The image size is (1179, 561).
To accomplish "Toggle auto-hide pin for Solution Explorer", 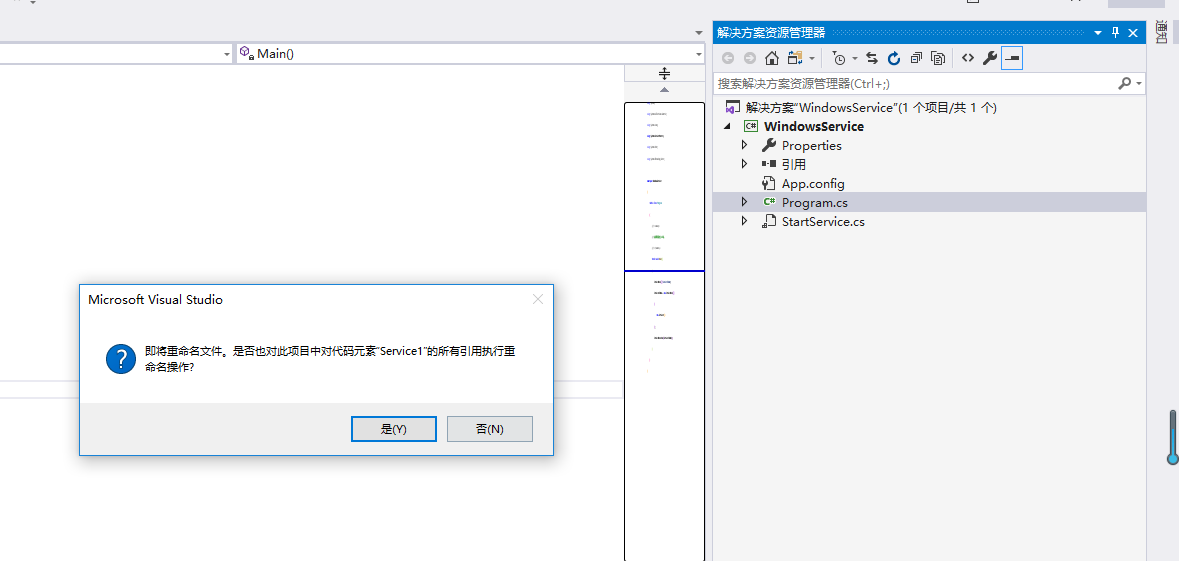I will click(1115, 32).
